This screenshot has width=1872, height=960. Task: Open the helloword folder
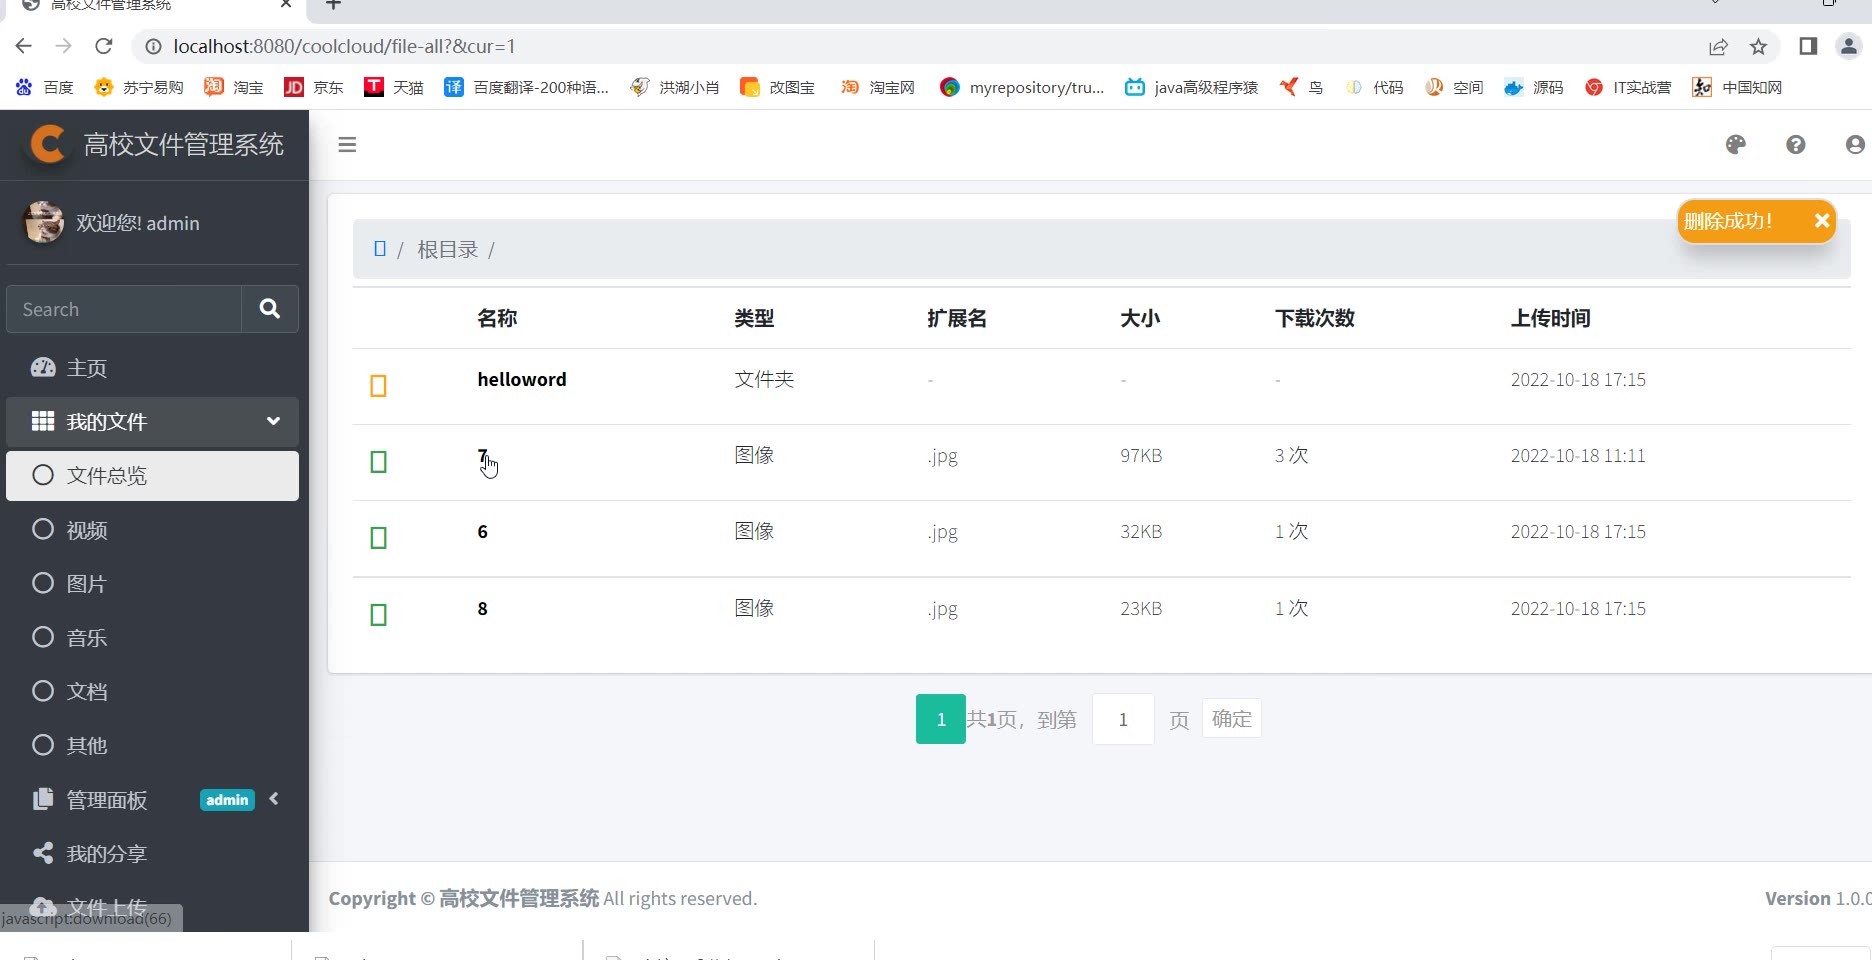click(521, 380)
